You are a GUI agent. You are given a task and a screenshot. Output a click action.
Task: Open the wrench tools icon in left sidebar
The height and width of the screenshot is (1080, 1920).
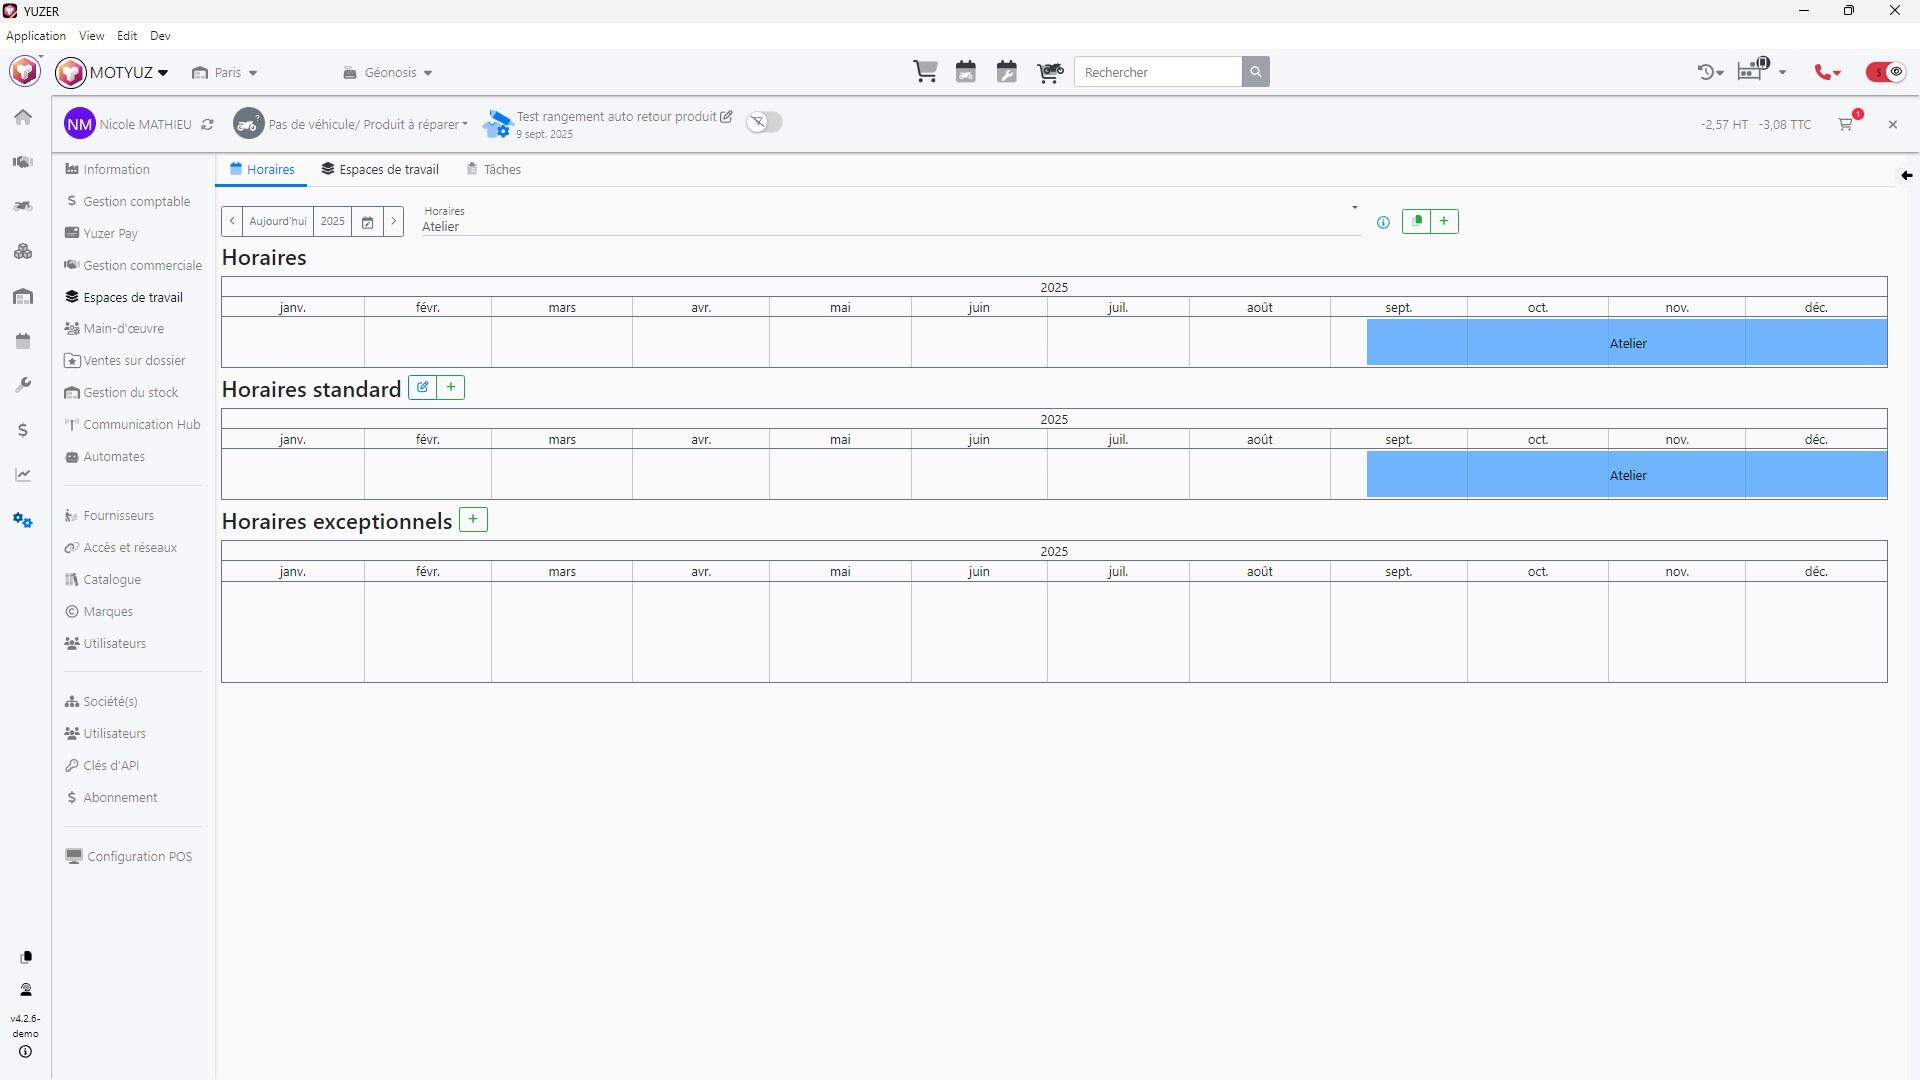[23, 385]
